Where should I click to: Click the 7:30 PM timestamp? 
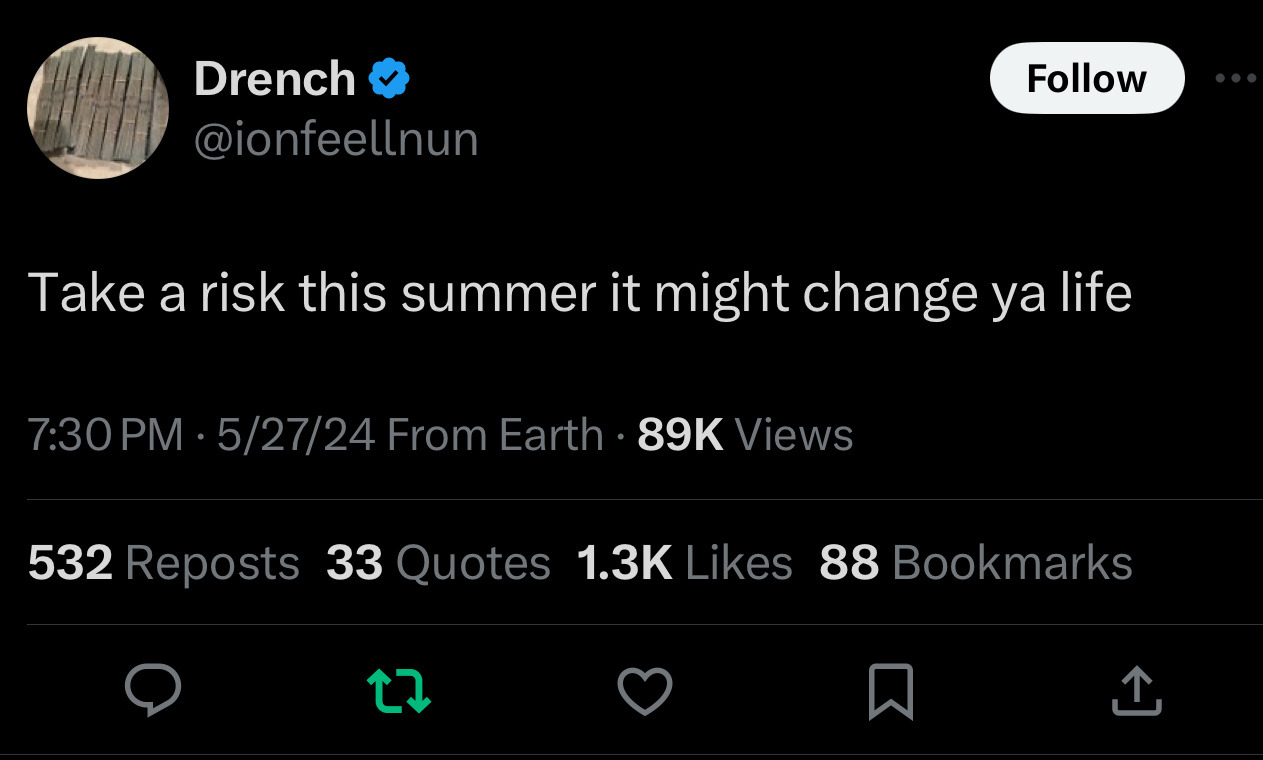(x=105, y=435)
